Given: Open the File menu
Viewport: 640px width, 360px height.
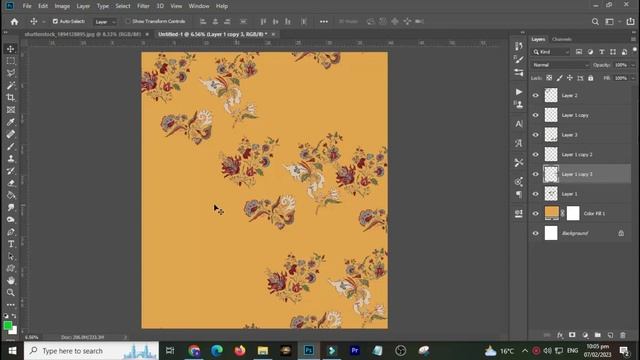Looking at the screenshot, I should point(27,6).
